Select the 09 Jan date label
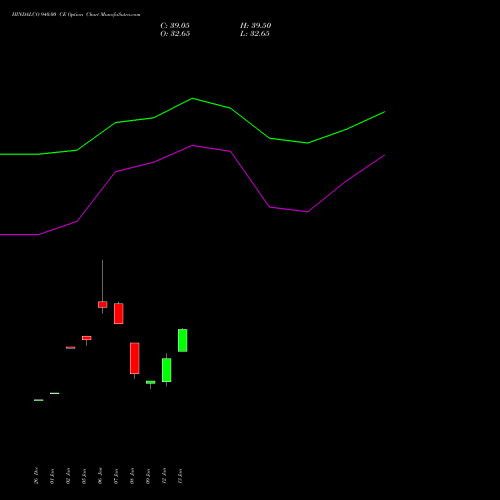 pos(148,476)
